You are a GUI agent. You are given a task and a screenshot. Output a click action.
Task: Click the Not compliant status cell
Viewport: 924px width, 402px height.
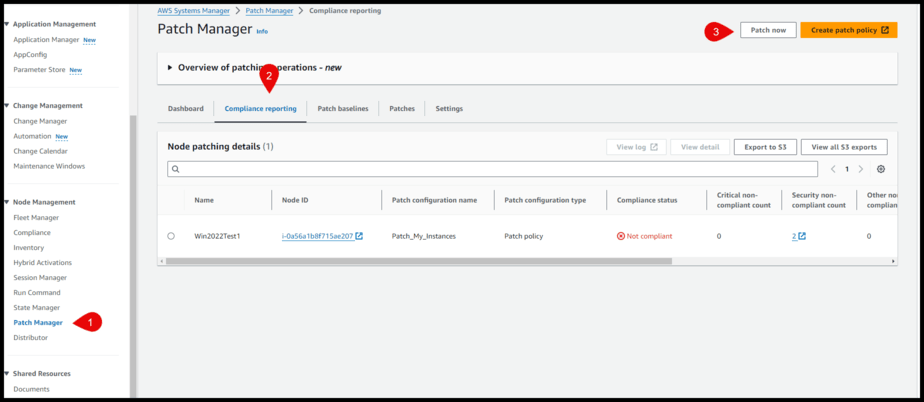click(645, 236)
